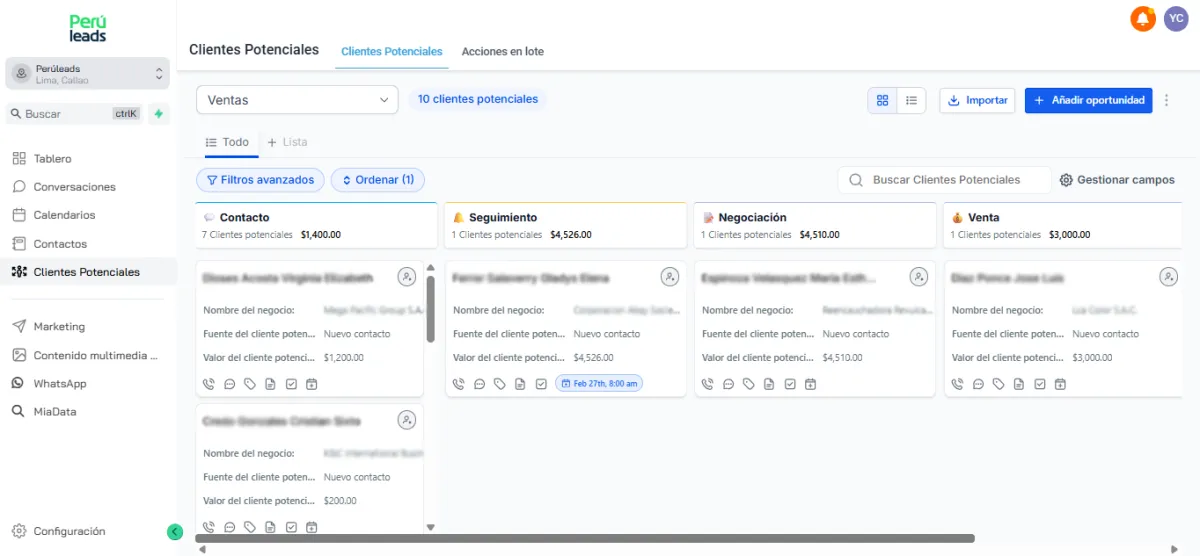The height and width of the screenshot is (556, 1200).
Task: Click tag icon on the $1,200.00 card
Action: pyautogui.click(x=250, y=383)
